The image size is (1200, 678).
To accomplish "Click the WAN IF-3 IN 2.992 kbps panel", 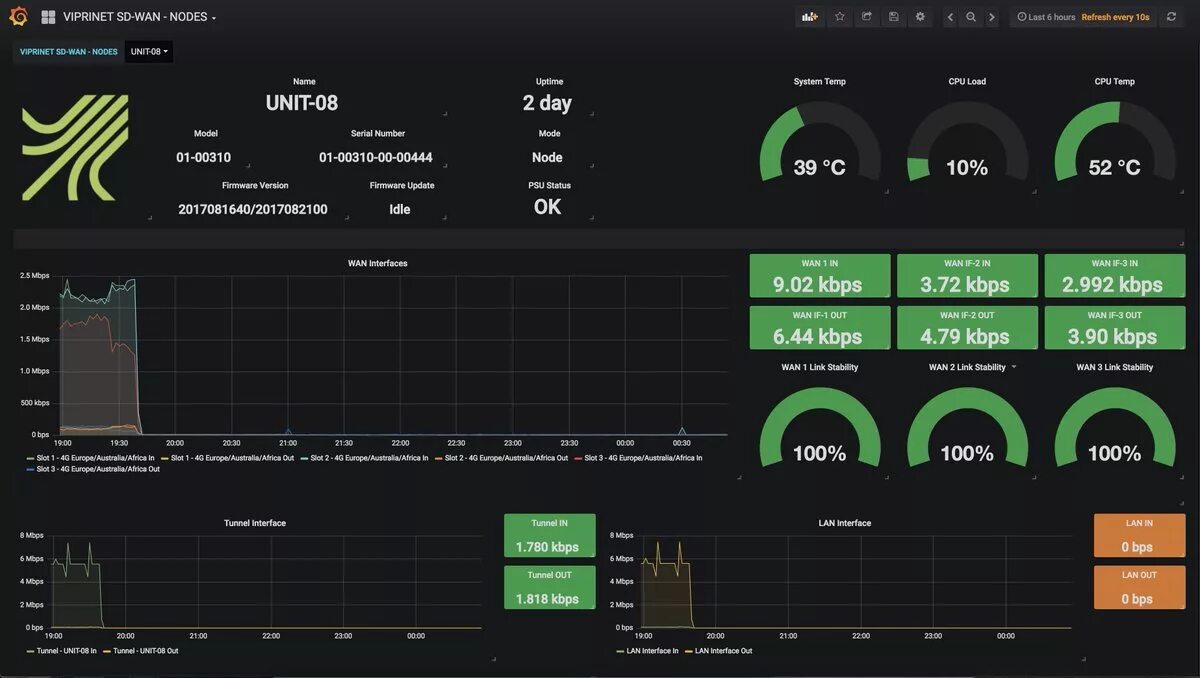I will (1115, 276).
